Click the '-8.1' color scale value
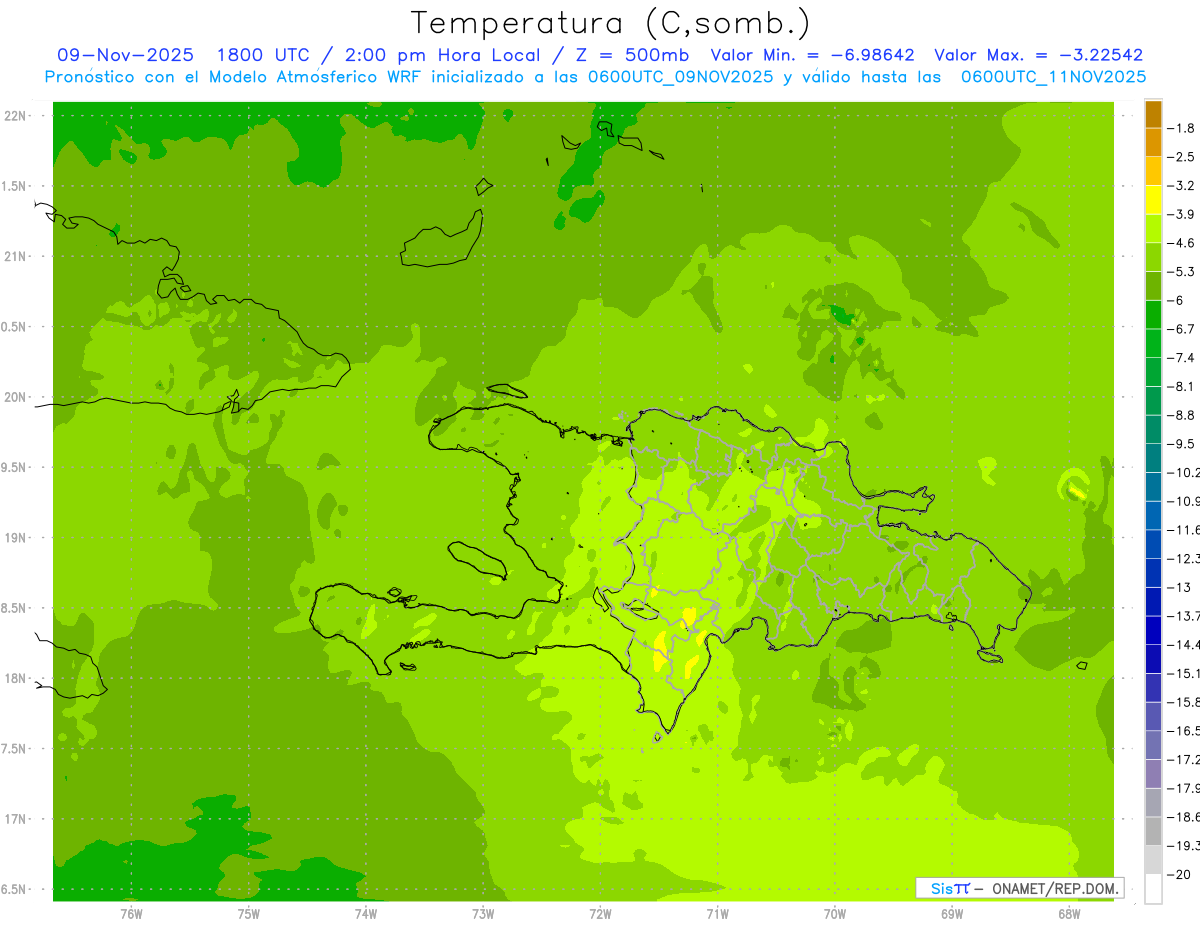The width and height of the screenshot is (1200, 927). [x=1180, y=387]
